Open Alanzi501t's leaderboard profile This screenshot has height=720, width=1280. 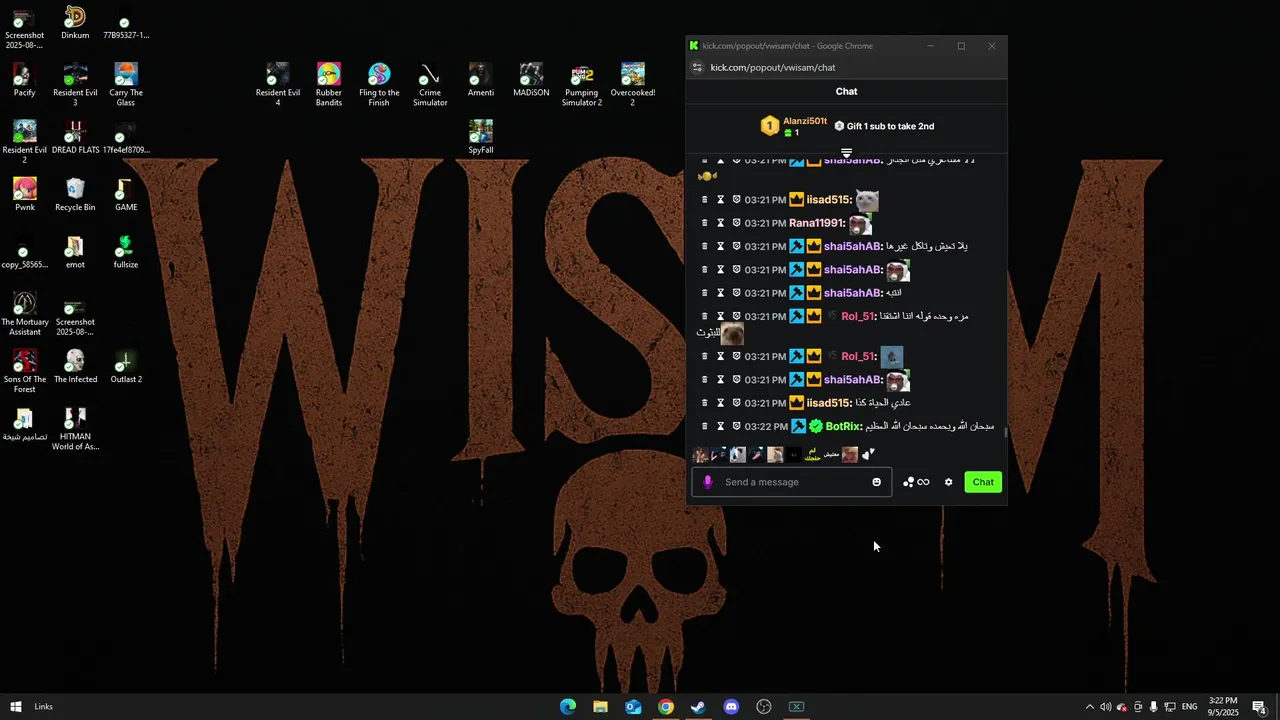point(805,121)
